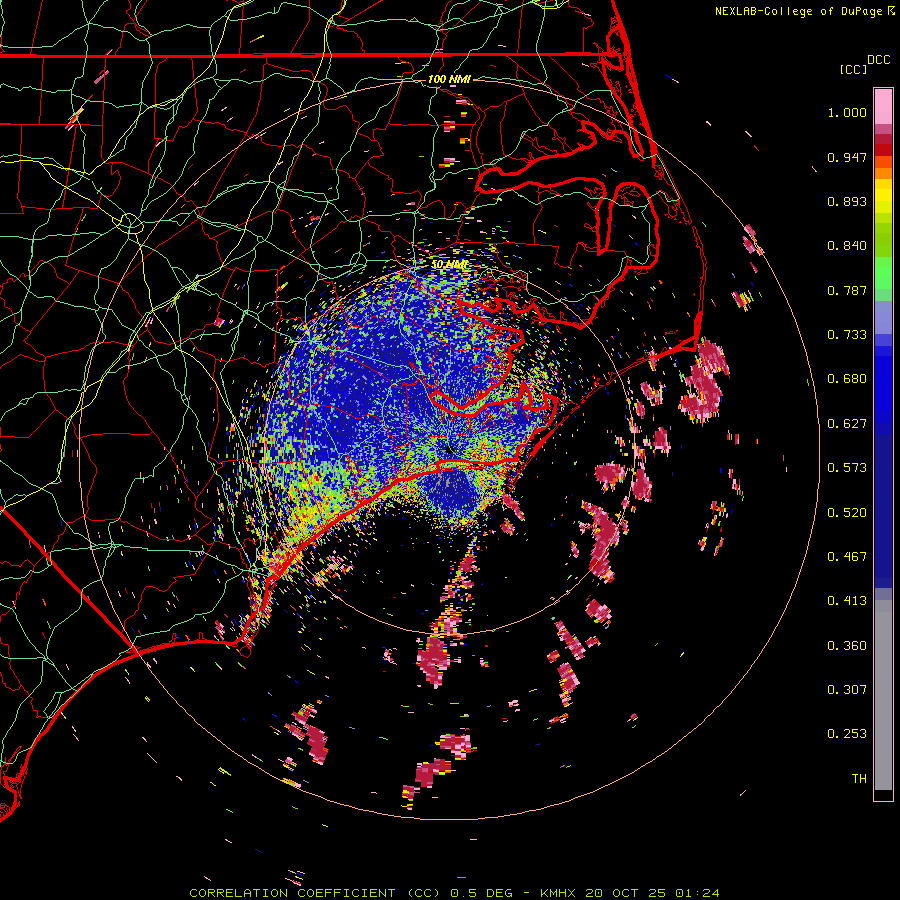The image size is (900, 900).
Task: Click the [CC] unit label above the legend
Action: [853, 69]
